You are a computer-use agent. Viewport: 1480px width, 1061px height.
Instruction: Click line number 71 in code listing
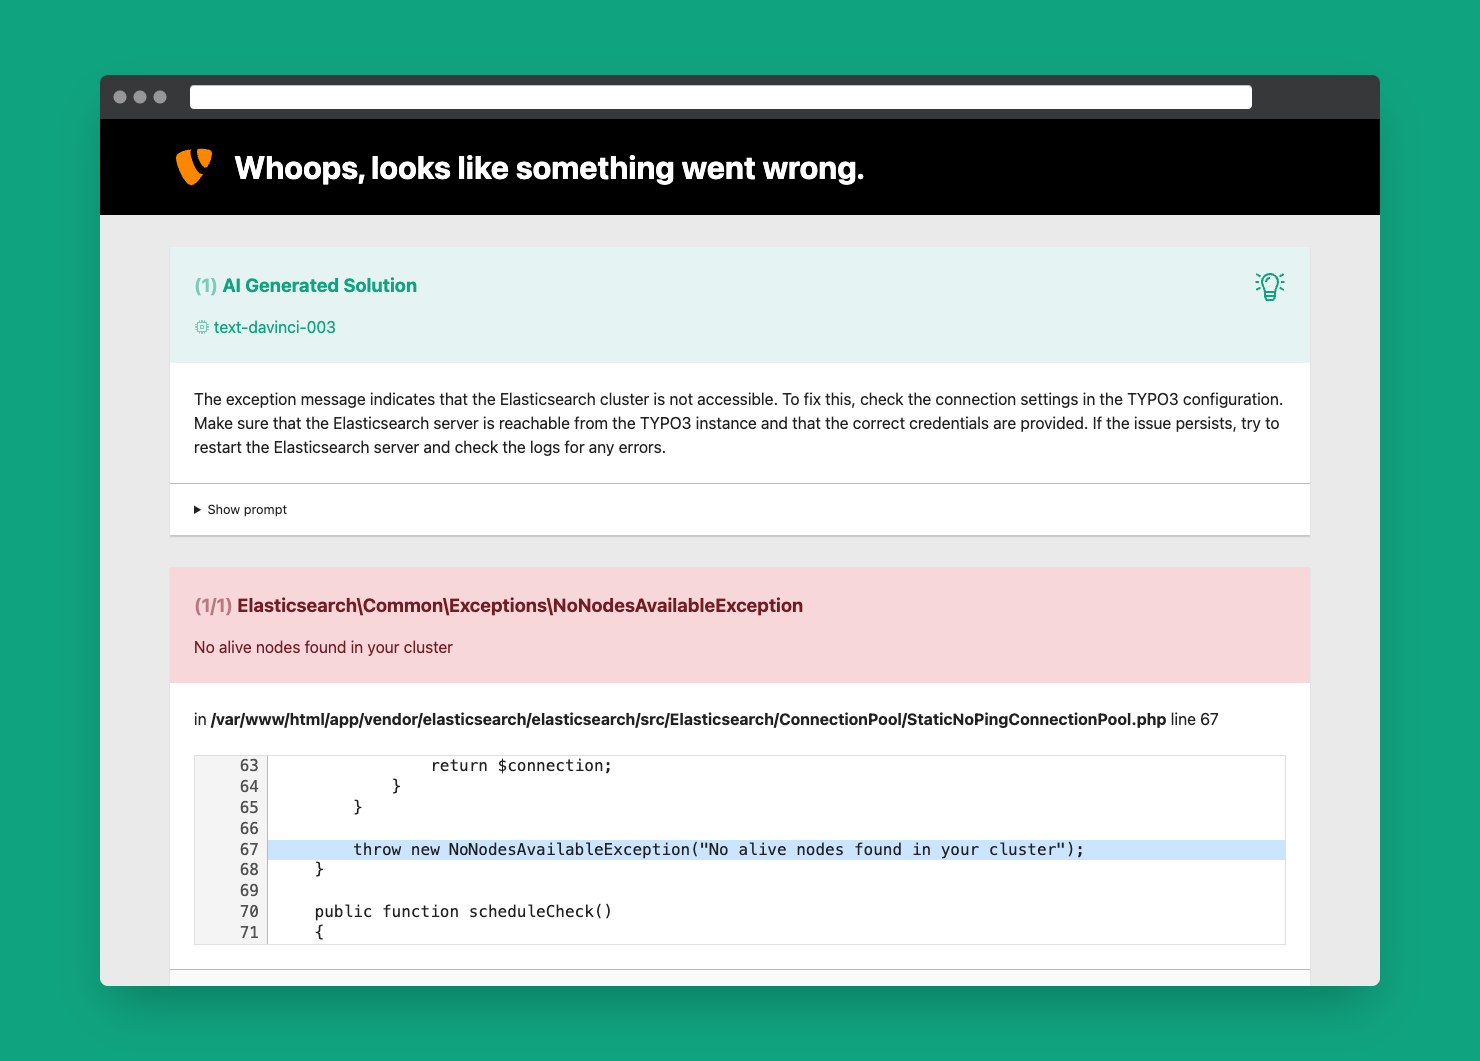(x=249, y=933)
